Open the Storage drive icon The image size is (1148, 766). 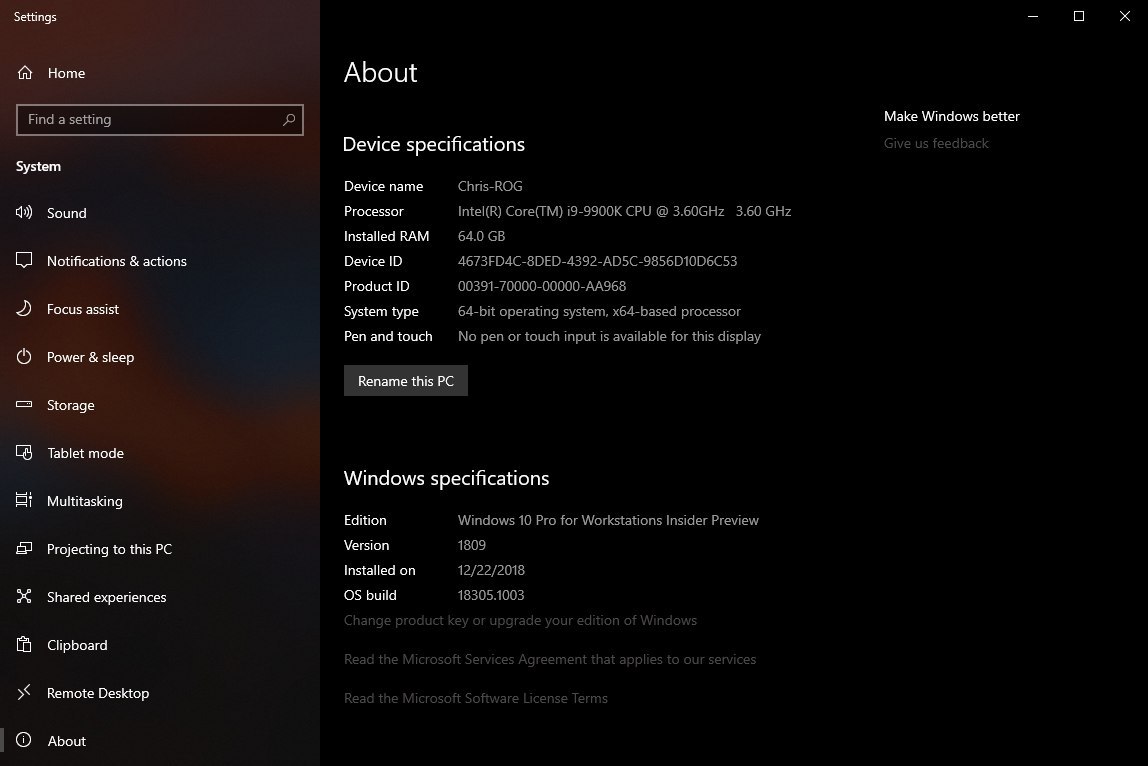[x=25, y=405]
